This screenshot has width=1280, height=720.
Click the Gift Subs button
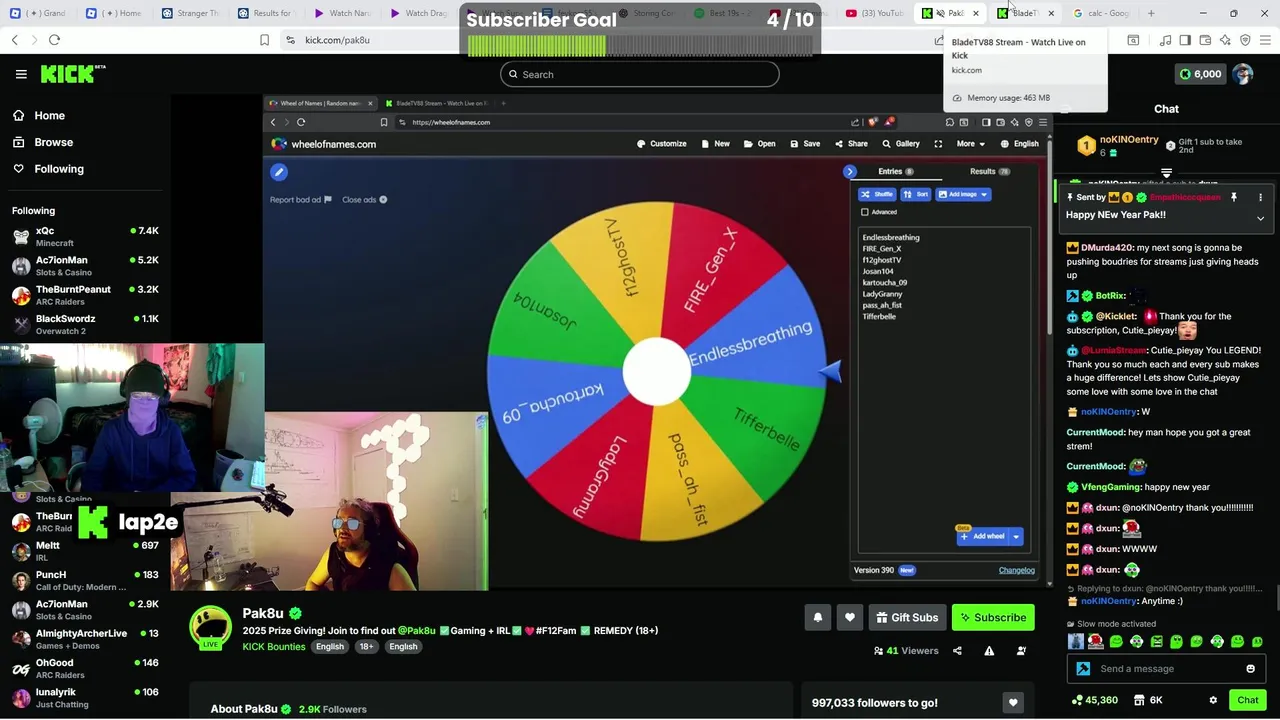pyautogui.click(x=907, y=617)
